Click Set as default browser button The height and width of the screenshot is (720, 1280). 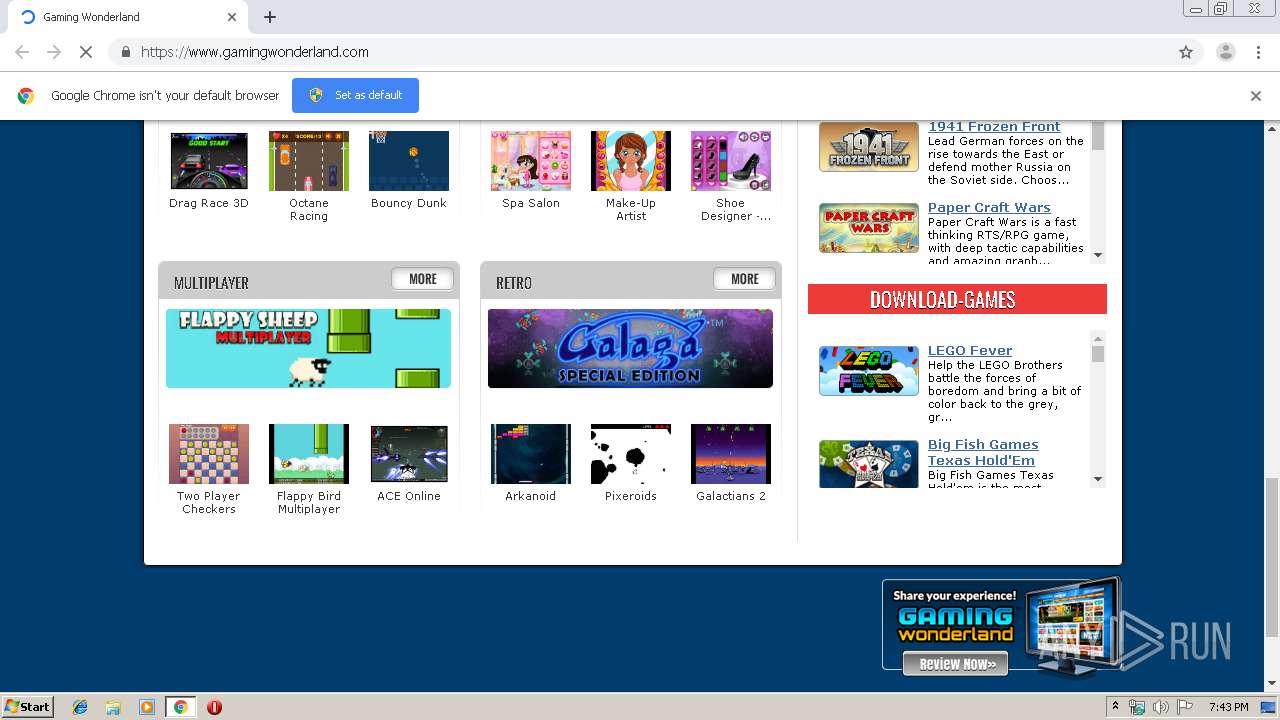pos(355,95)
